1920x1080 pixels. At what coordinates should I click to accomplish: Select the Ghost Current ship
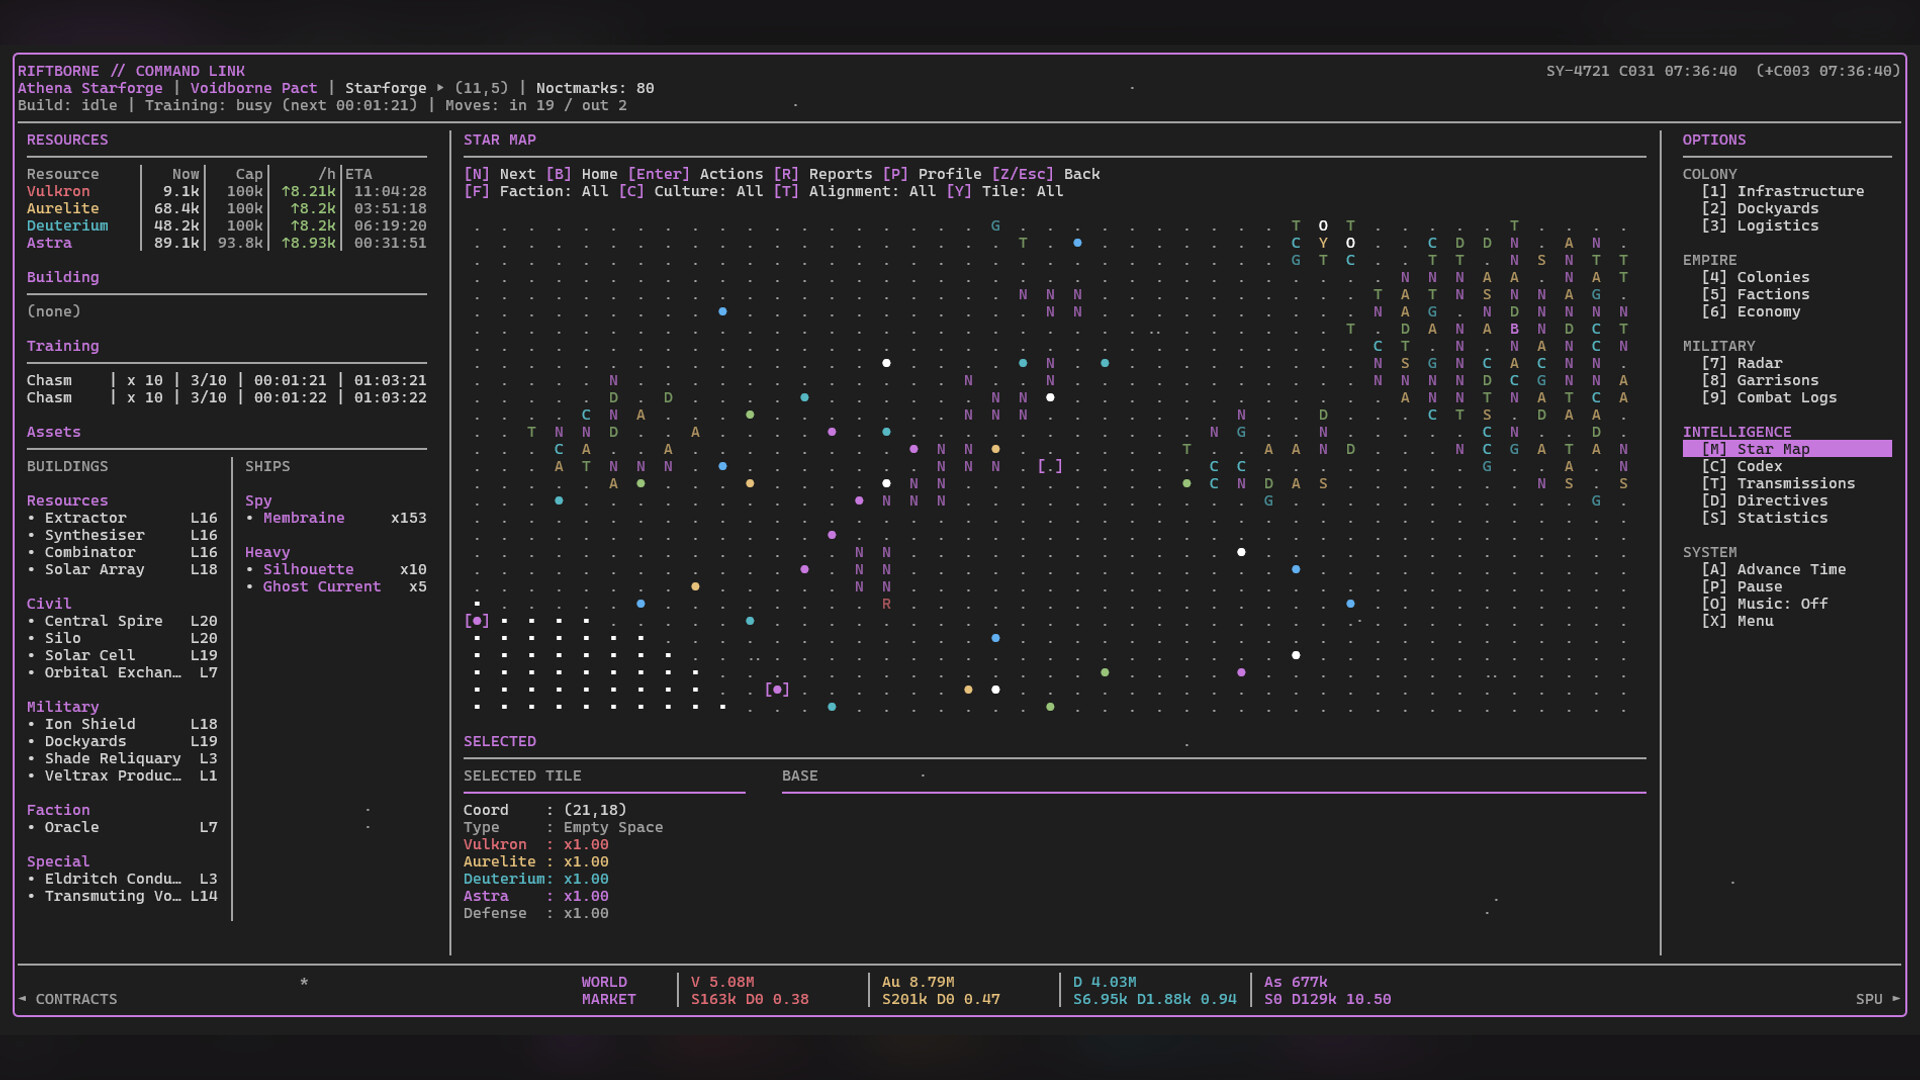tap(336, 587)
